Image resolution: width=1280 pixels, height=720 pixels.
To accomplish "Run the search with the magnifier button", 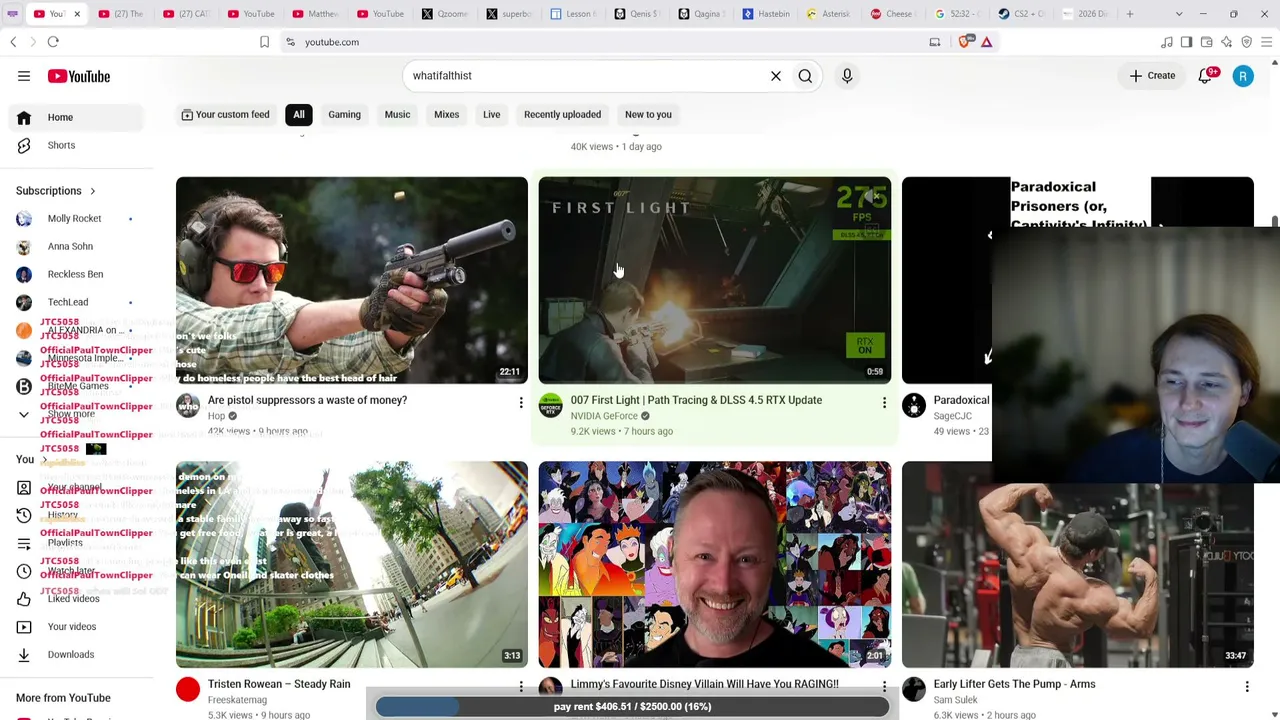I will (805, 76).
